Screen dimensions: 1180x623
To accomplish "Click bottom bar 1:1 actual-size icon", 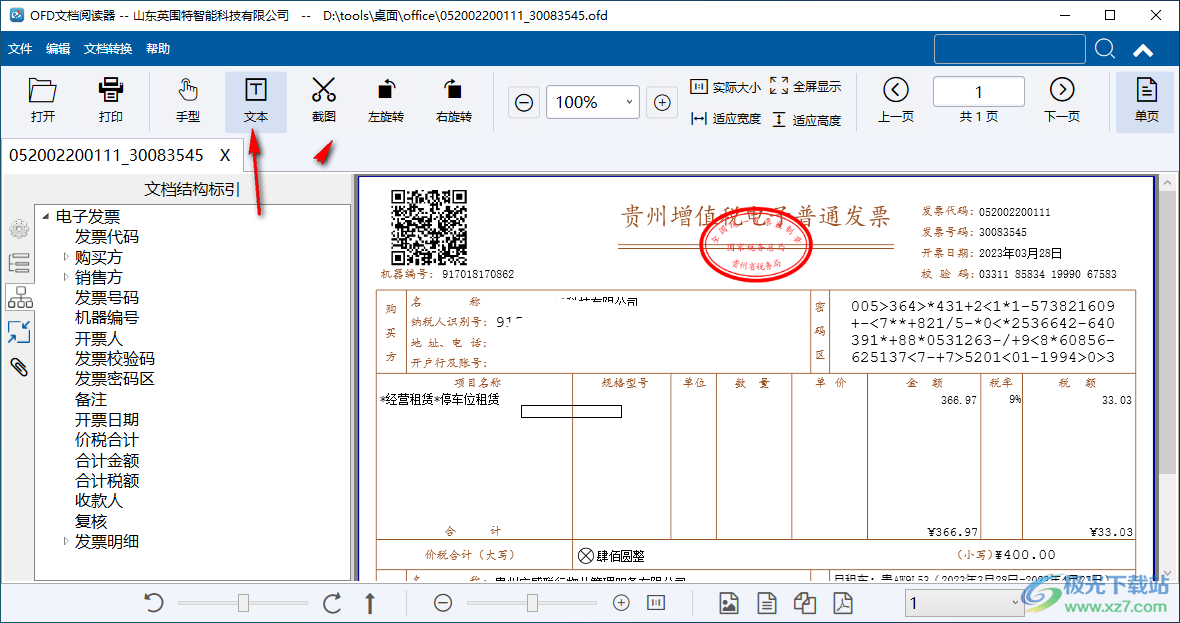I will (656, 603).
